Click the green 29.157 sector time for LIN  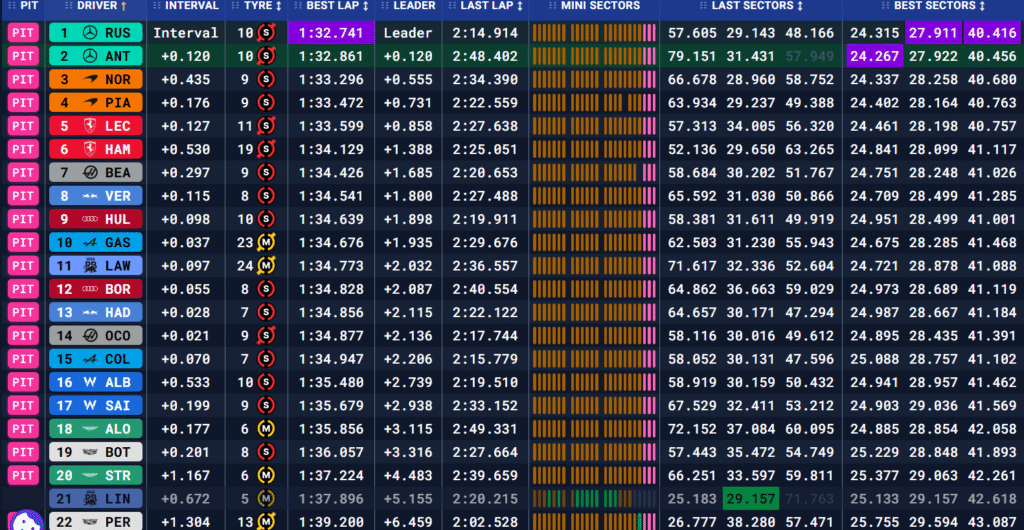[751, 498]
